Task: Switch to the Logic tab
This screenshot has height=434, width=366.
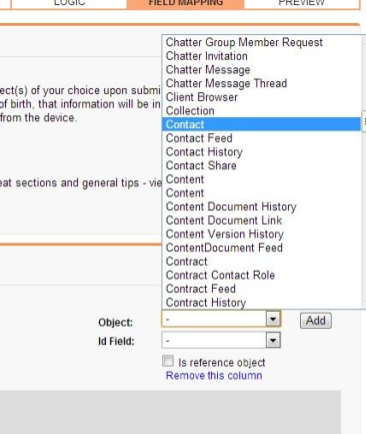Action: [x=69, y=3]
